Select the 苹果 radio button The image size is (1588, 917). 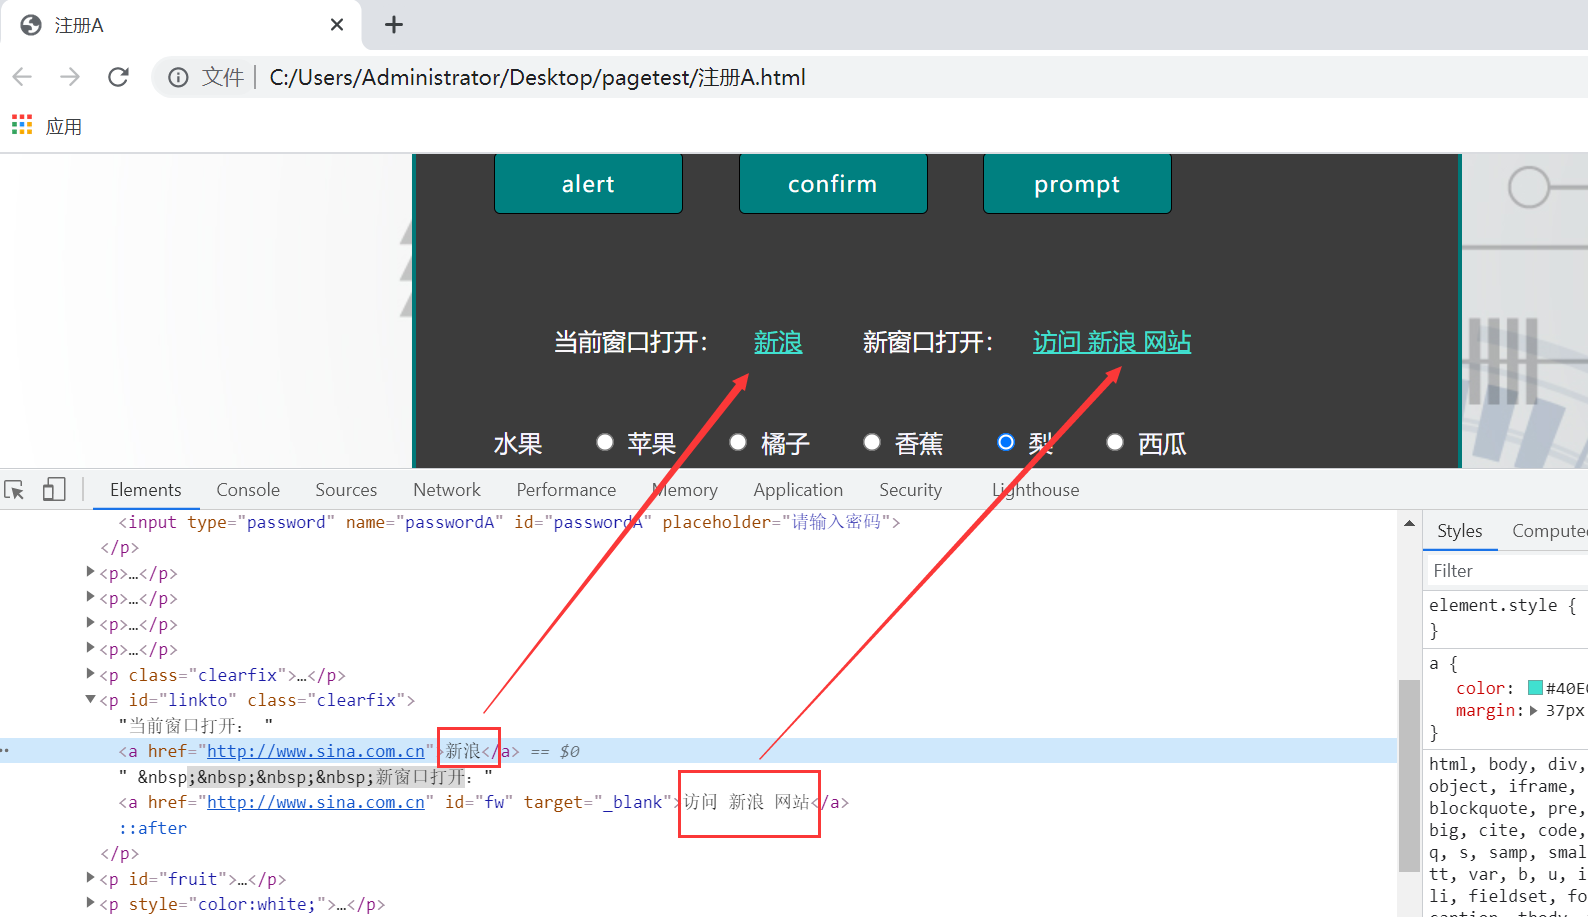[x=604, y=442]
